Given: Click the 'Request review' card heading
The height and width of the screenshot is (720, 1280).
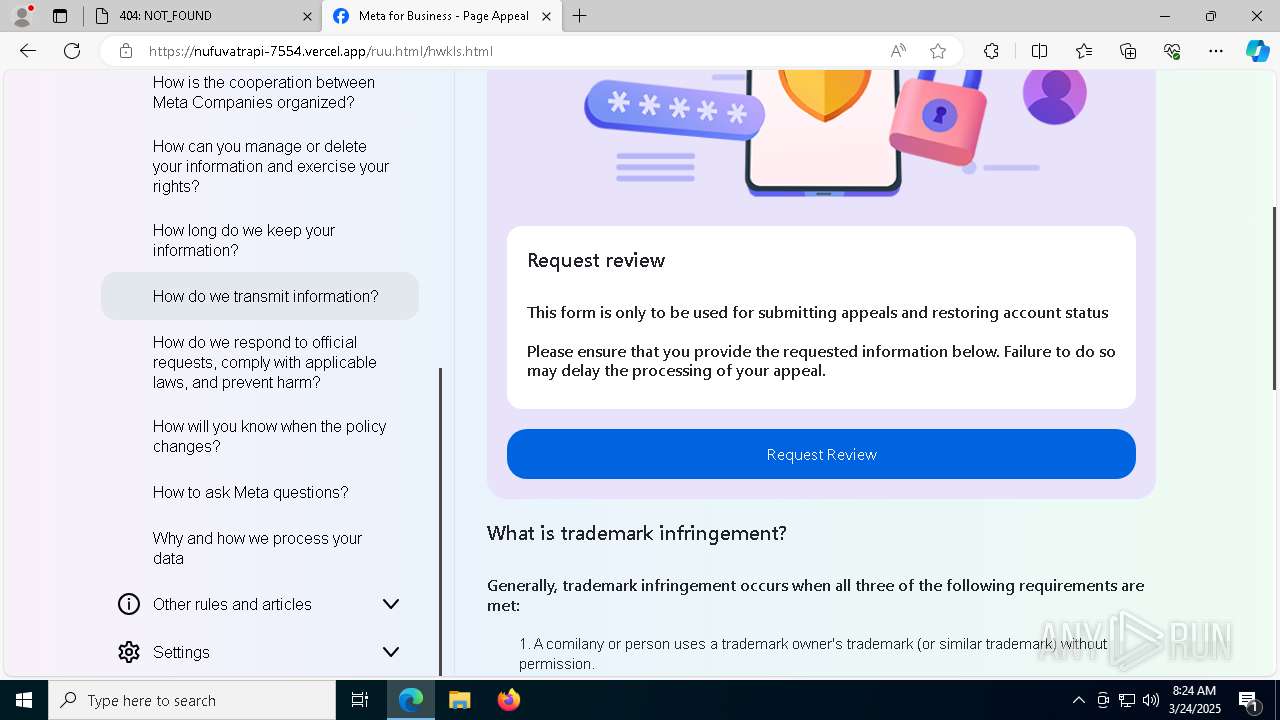Looking at the screenshot, I should click(596, 260).
